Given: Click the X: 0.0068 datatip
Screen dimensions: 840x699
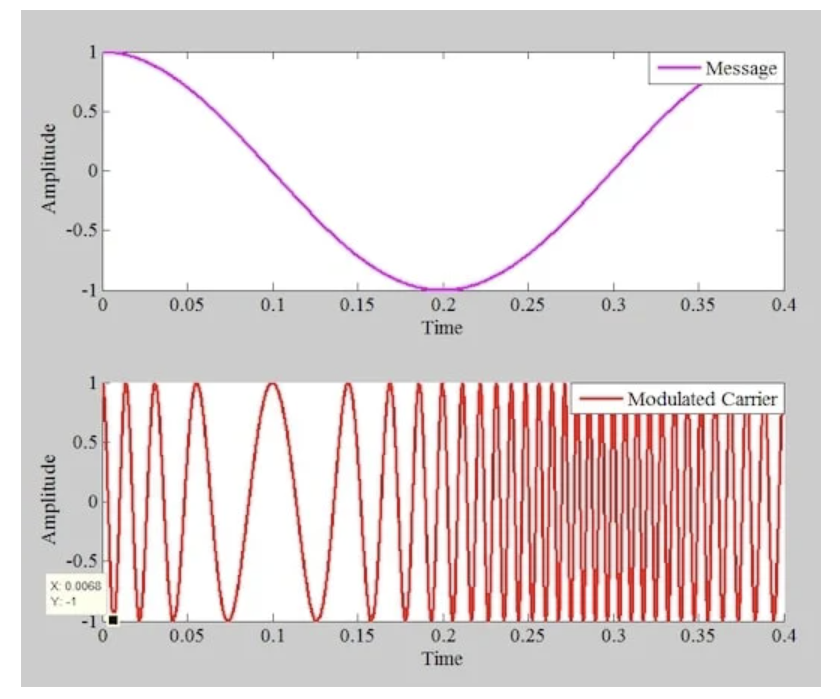Looking at the screenshot, I should (x=76, y=593).
